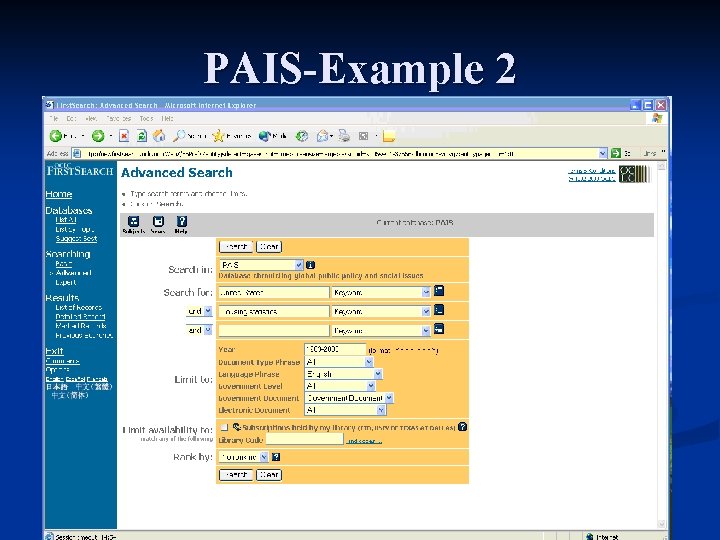
Task: Click the Library Code input field
Action: pos(305,439)
